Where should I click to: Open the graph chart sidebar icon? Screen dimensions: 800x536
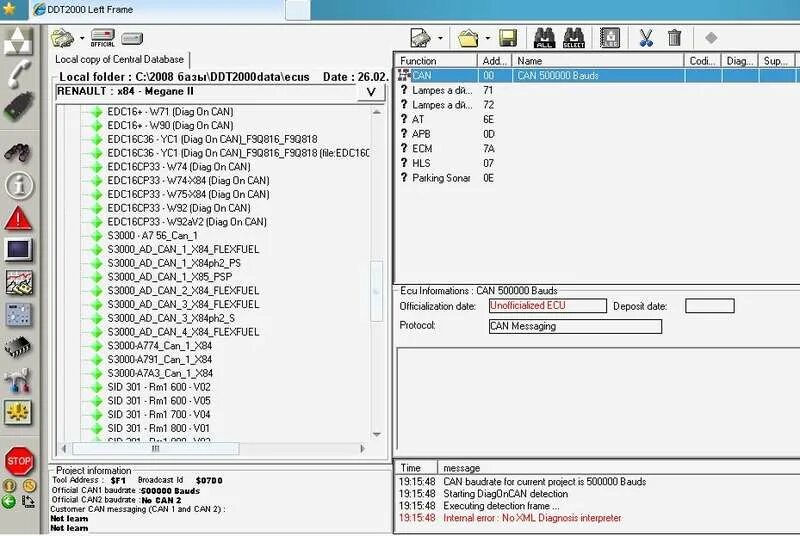[19, 283]
